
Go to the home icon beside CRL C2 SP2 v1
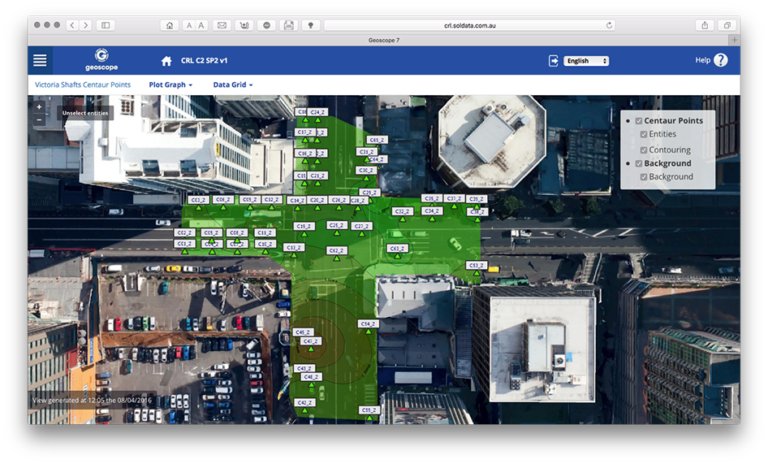(166, 61)
